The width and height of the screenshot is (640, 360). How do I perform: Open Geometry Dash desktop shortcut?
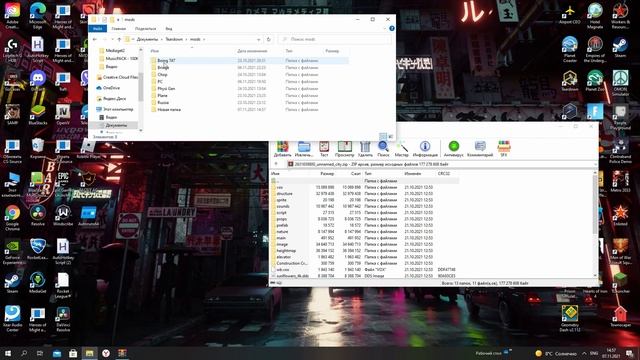click(570, 318)
